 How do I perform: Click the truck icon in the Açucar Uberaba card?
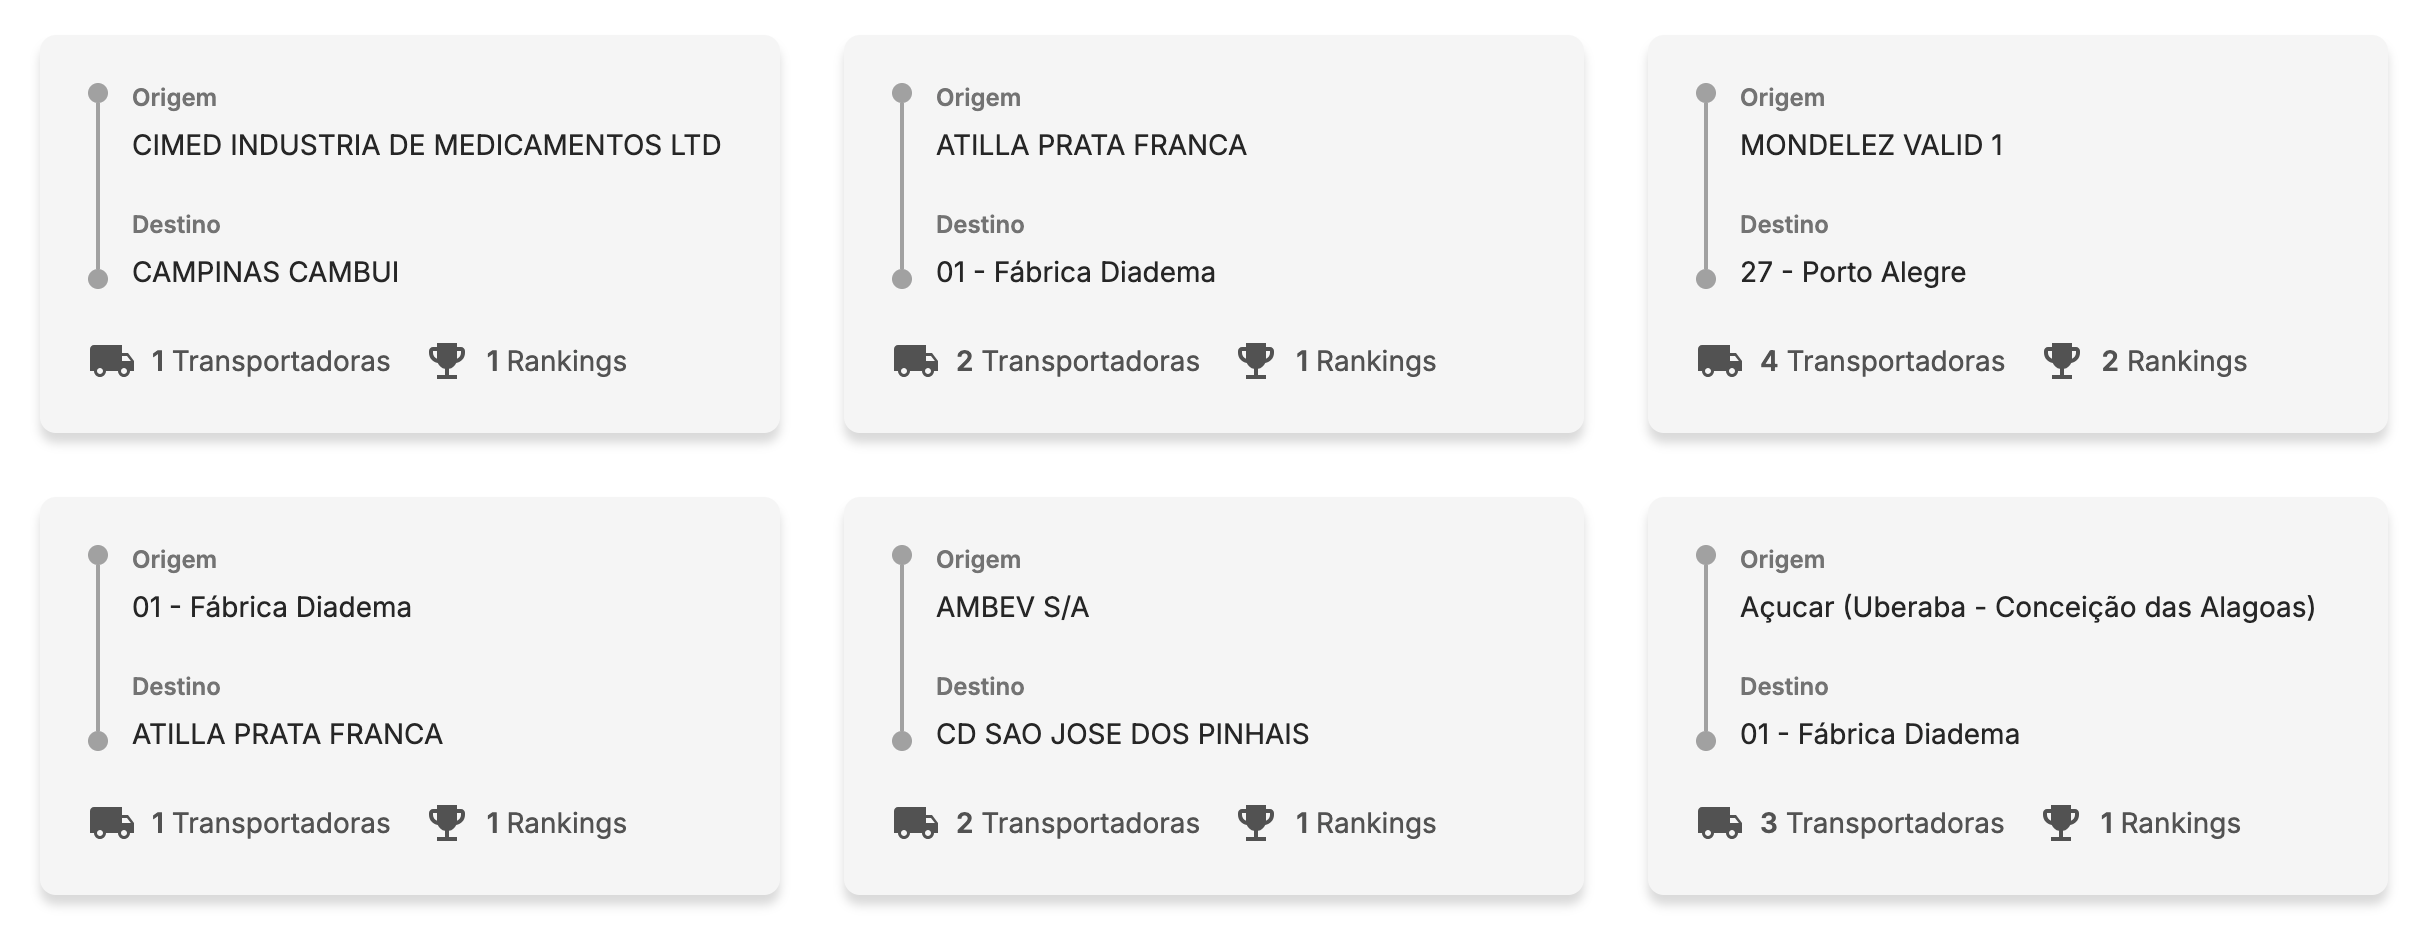1720,823
